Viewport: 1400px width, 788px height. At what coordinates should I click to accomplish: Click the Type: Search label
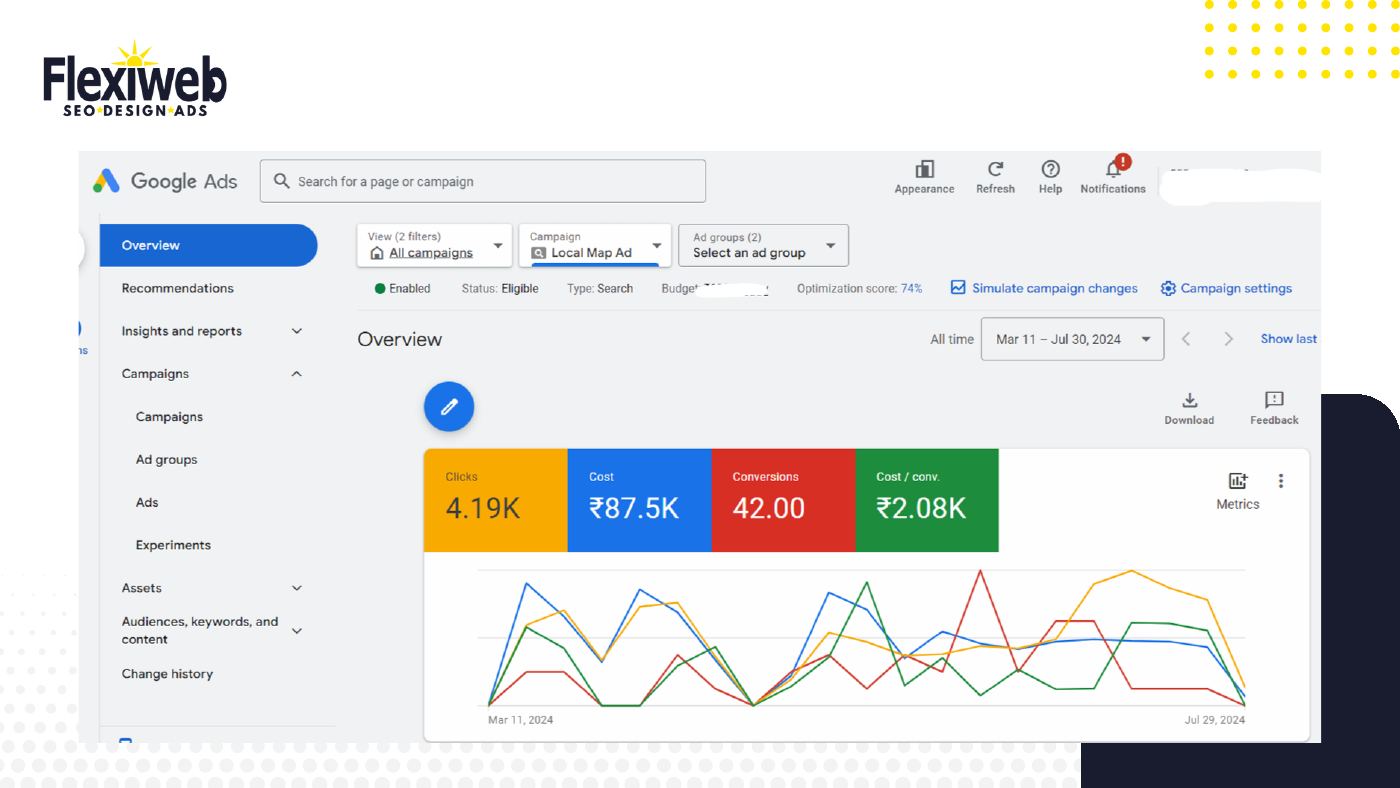click(x=600, y=288)
